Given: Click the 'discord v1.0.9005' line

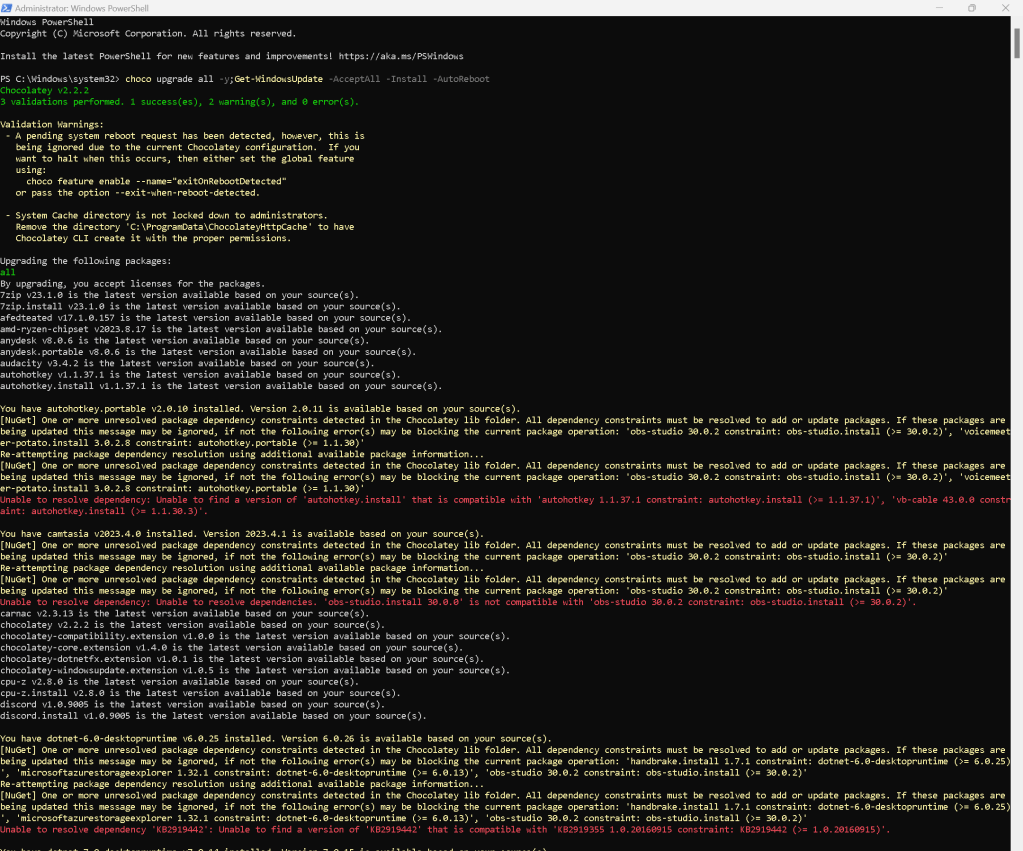Looking at the screenshot, I should click(x=192, y=705).
